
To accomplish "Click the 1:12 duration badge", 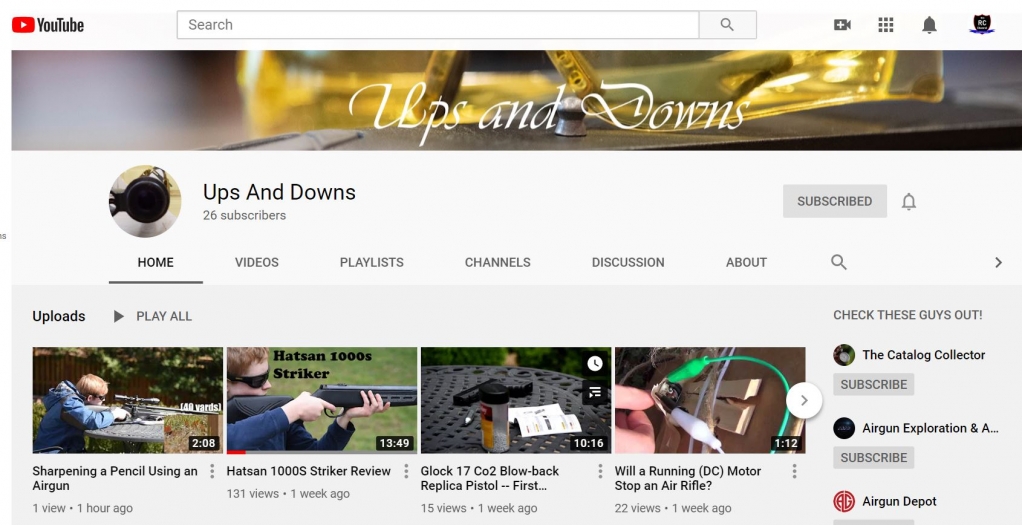I will coord(786,443).
